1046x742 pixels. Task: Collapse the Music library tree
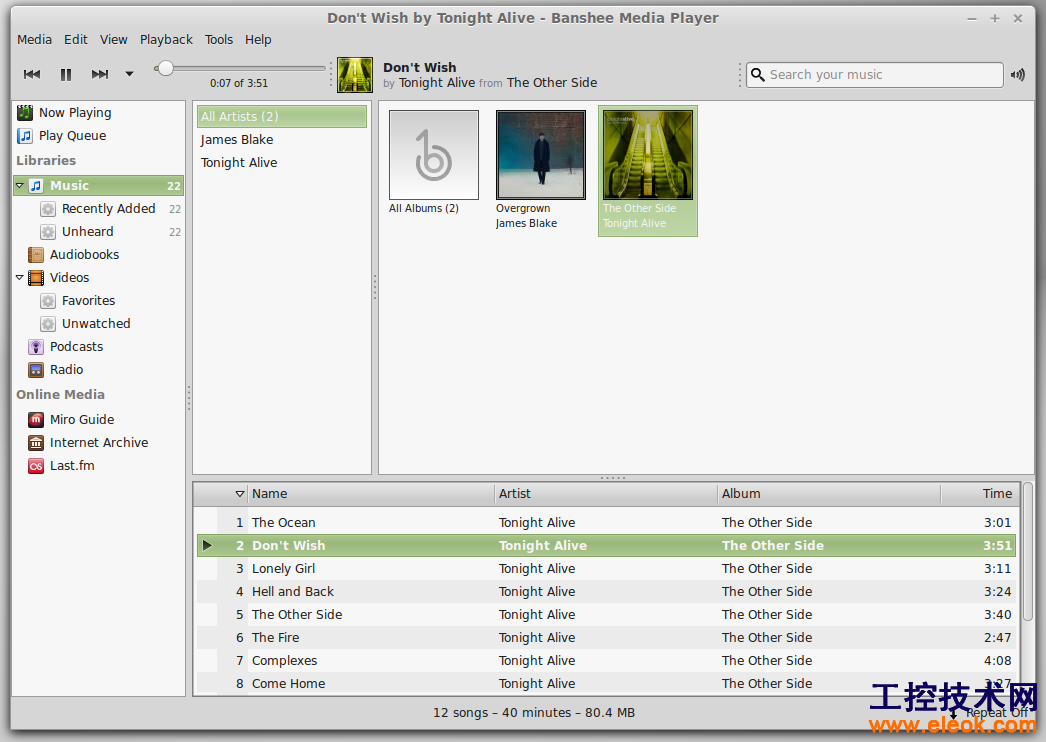20,186
